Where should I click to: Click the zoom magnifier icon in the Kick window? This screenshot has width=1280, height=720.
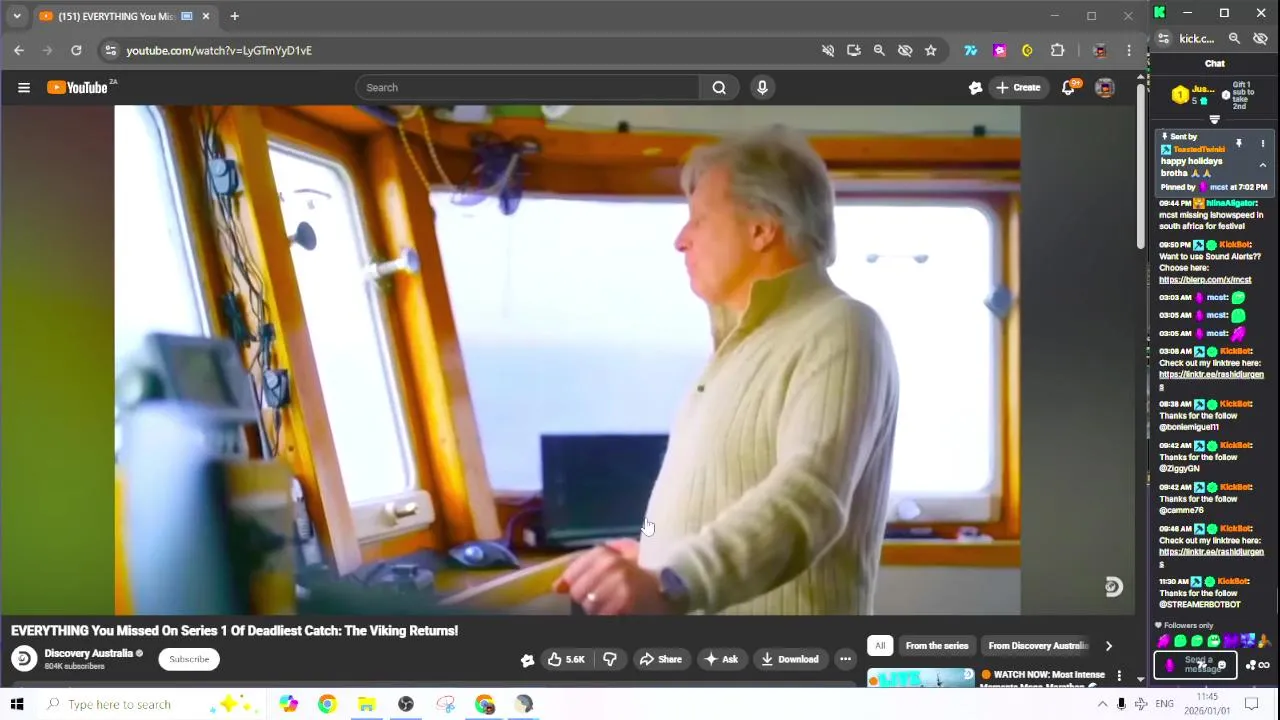1234,39
